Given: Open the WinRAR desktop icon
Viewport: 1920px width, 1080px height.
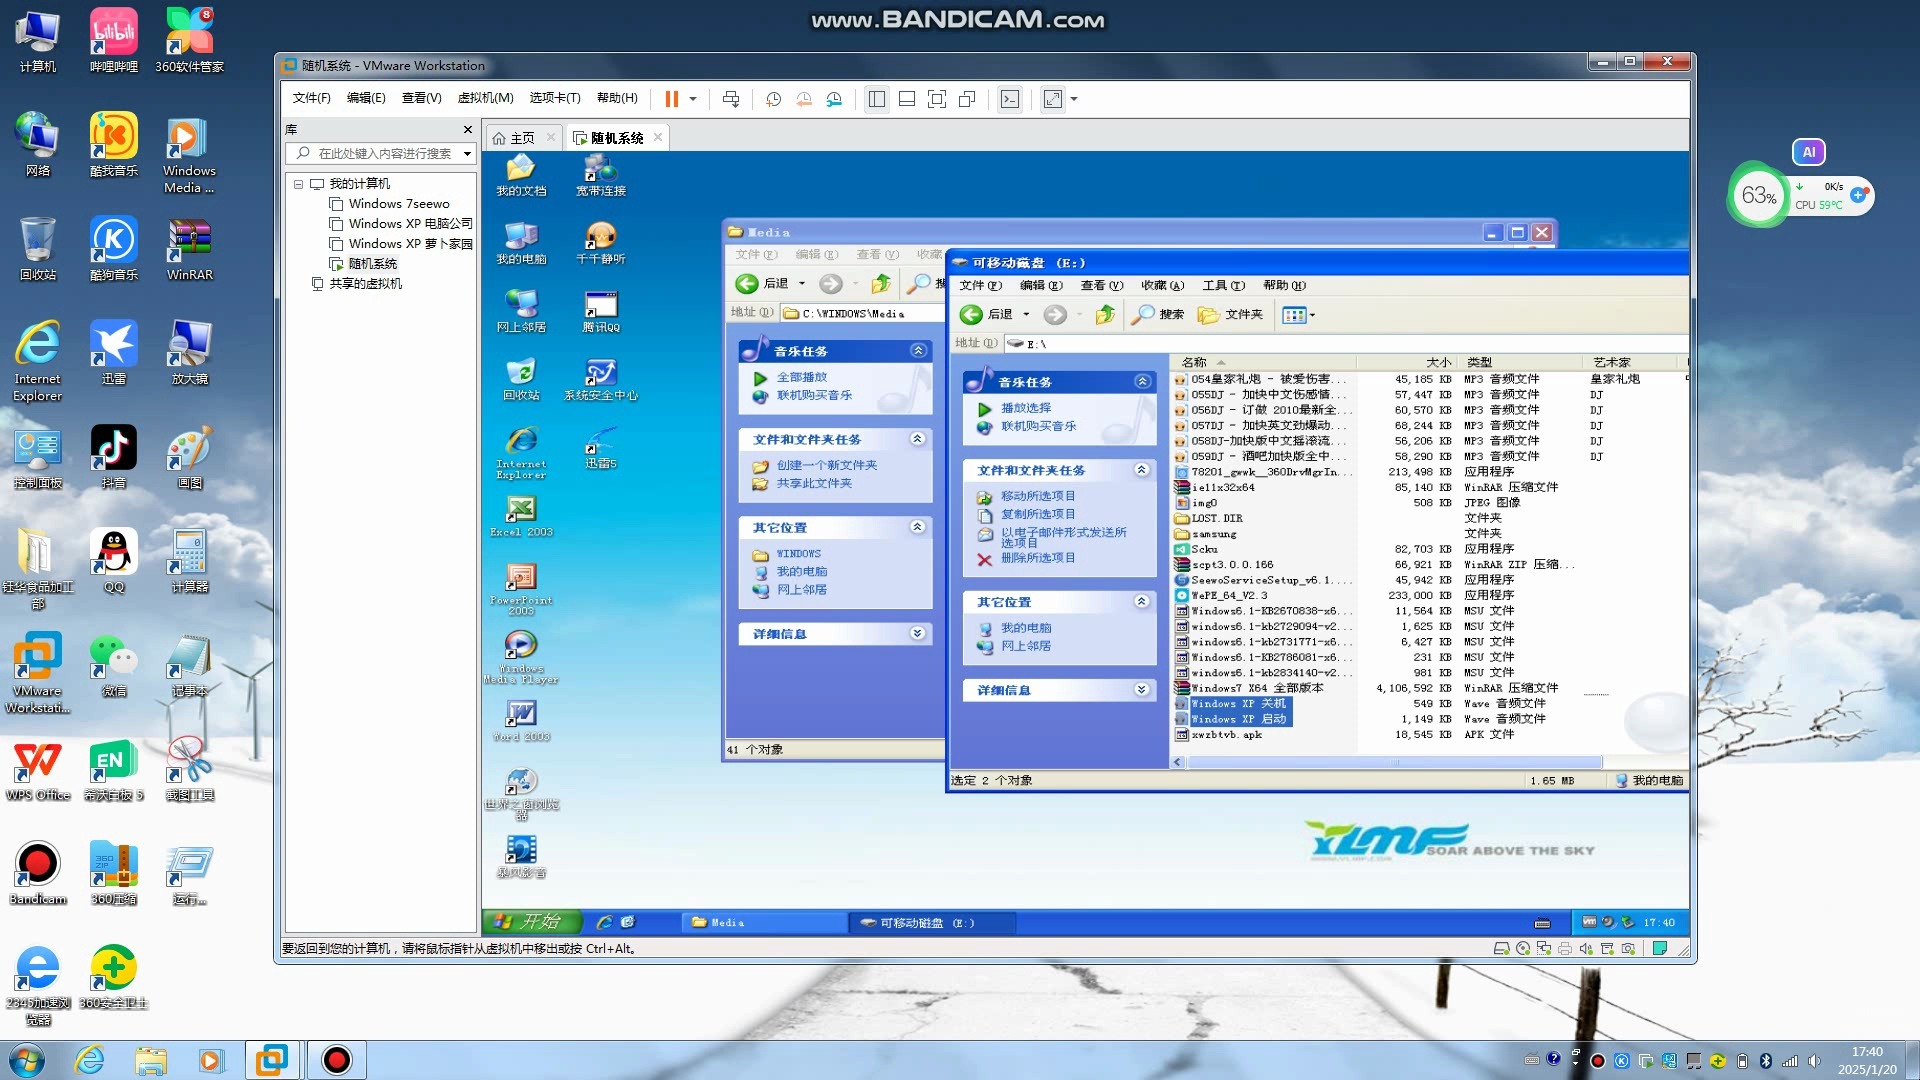Looking at the screenshot, I should pyautogui.click(x=190, y=249).
